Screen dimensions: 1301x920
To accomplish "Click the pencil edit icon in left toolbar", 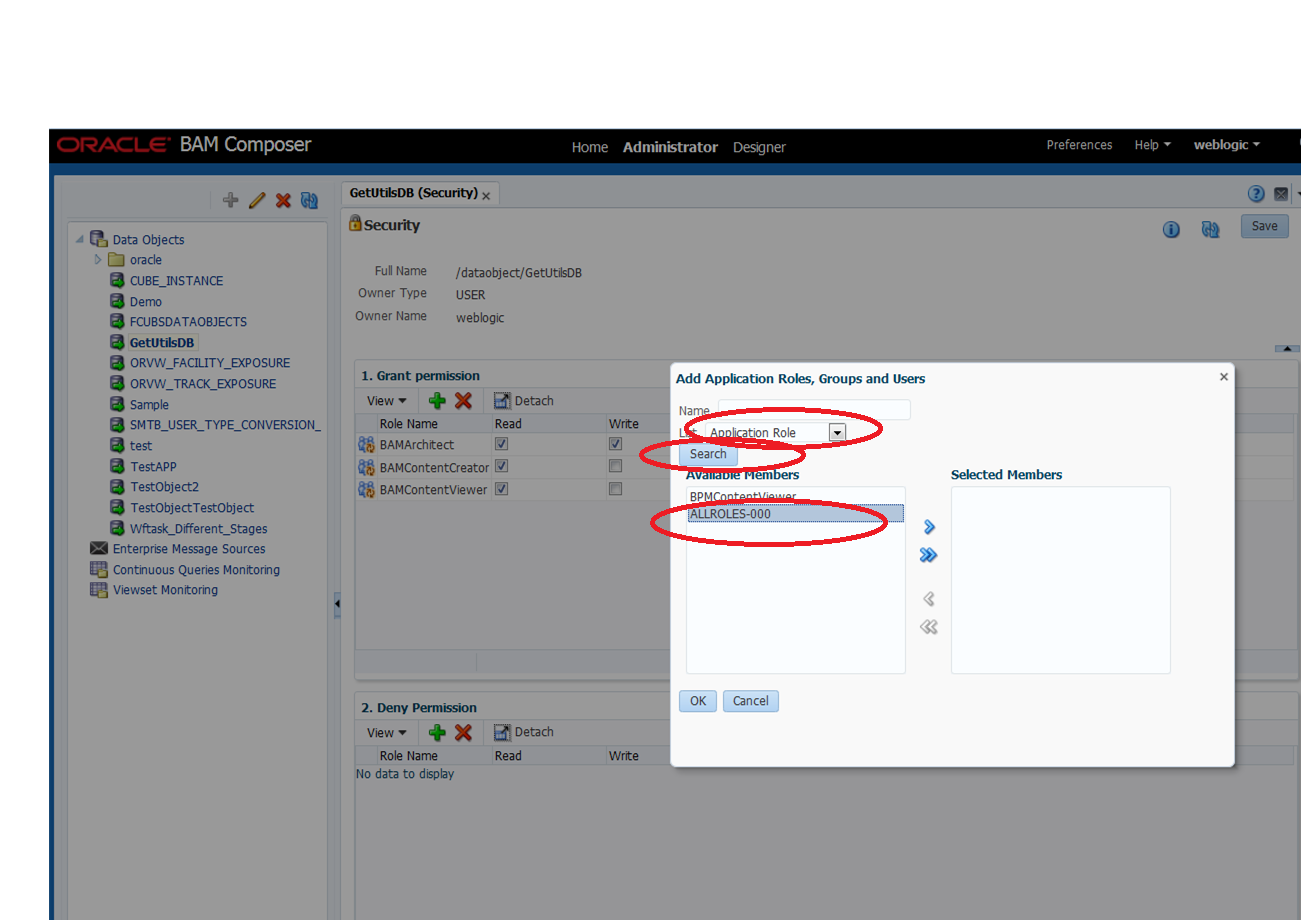I will 257,200.
